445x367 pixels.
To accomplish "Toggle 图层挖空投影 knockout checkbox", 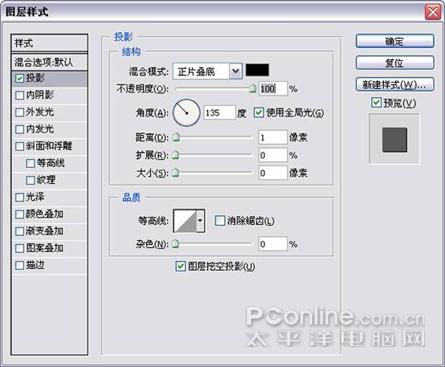I will pyautogui.click(x=180, y=266).
